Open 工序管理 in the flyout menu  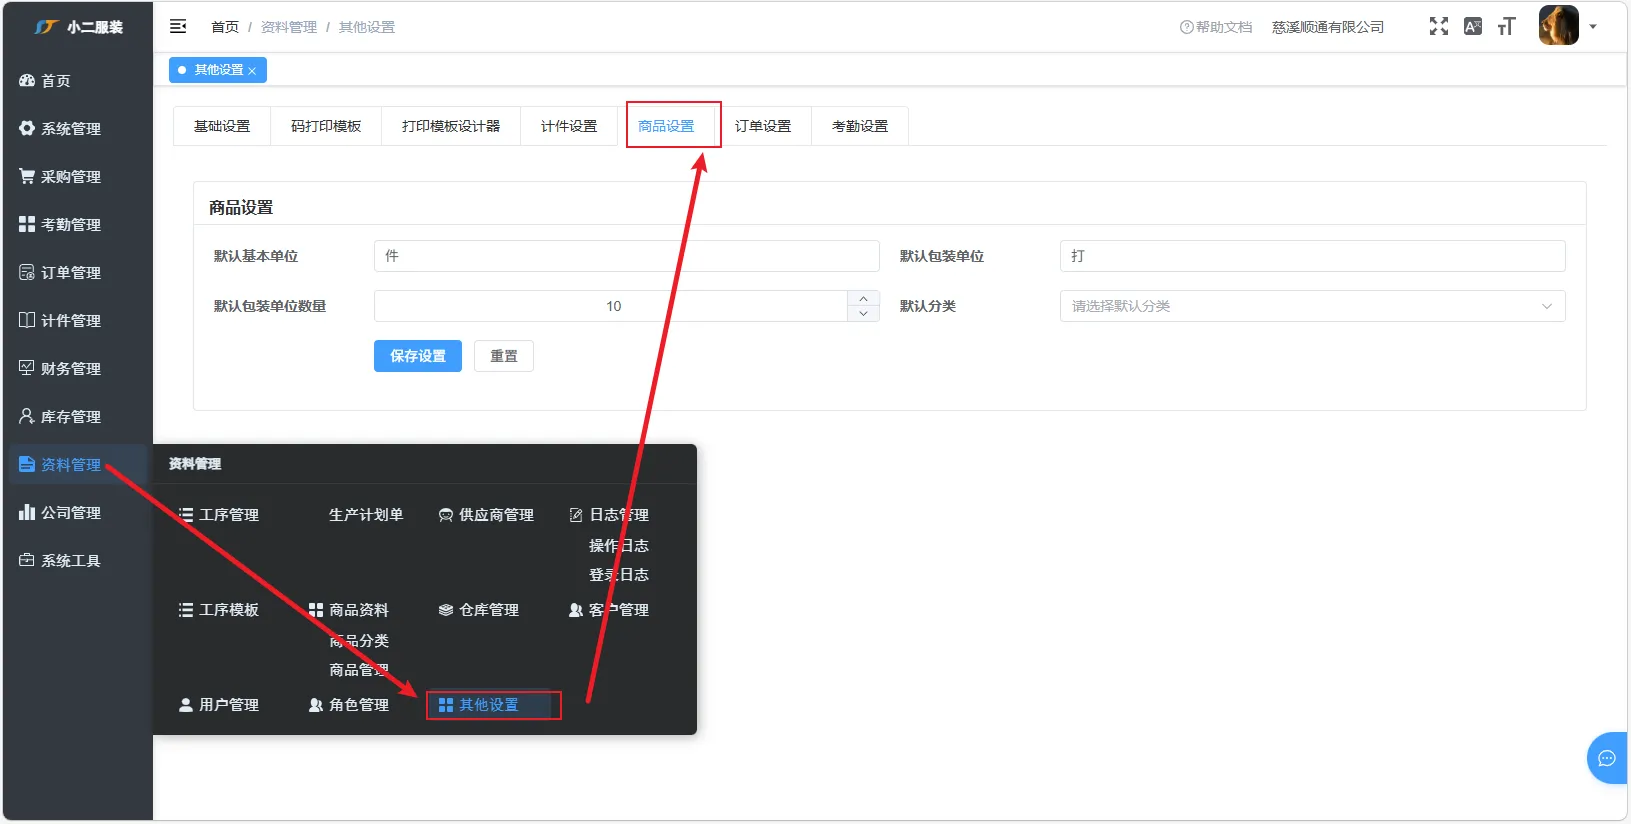pyautogui.click(x=219, y=515)
